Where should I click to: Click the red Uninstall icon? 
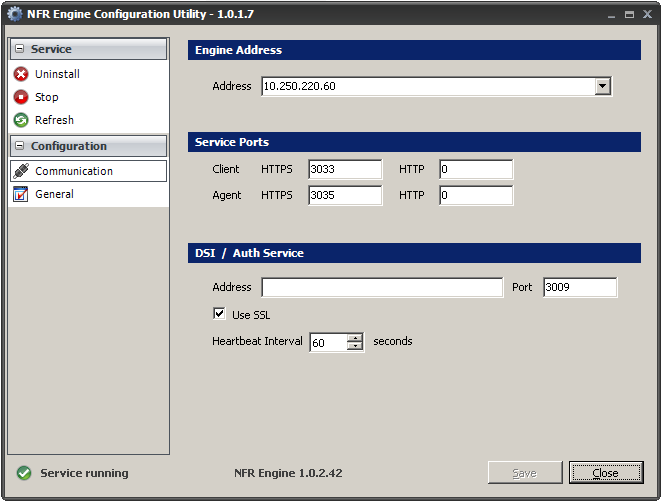click(x=21, y=74)
